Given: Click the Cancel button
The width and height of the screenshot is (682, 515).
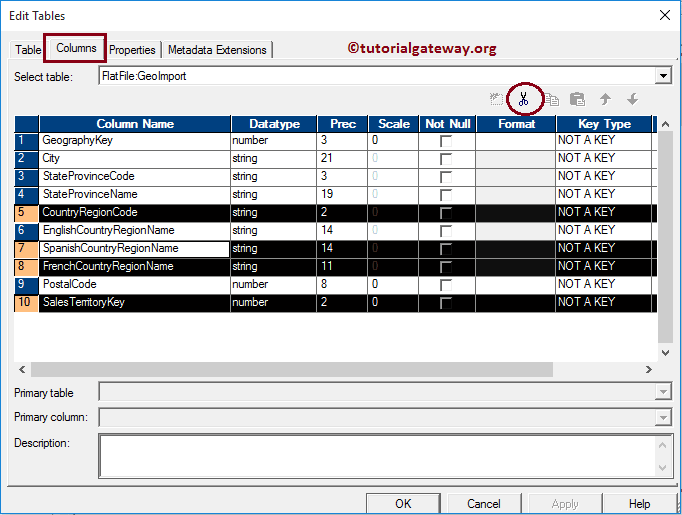Looking at the screenshot, I should tap(484, 503).
